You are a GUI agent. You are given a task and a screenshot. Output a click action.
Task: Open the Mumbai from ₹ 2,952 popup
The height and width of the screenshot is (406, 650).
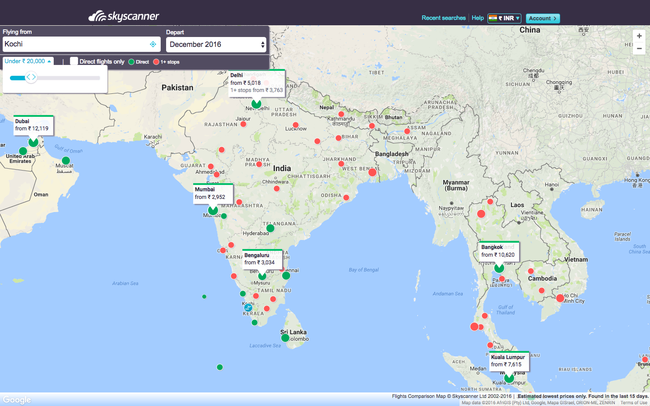tap(213, 194)
